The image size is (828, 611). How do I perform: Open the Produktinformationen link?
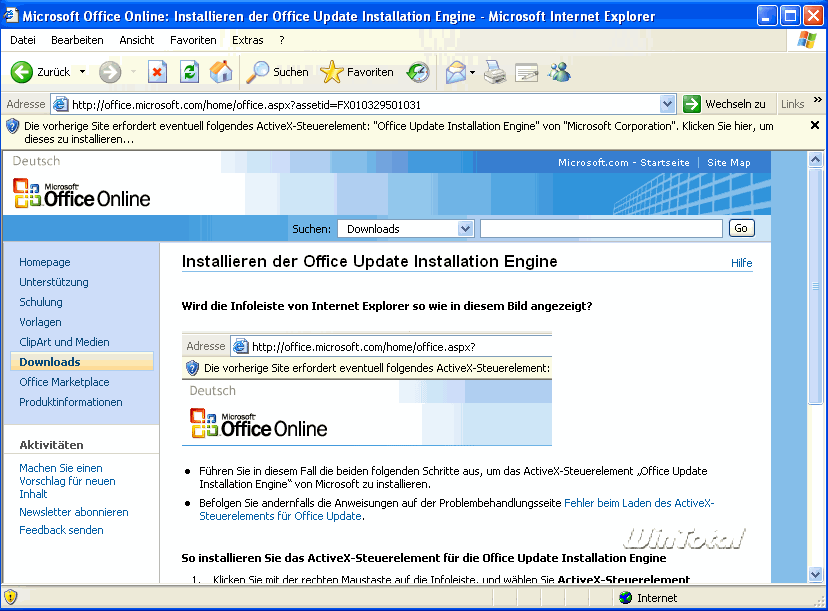pos(71,402)
